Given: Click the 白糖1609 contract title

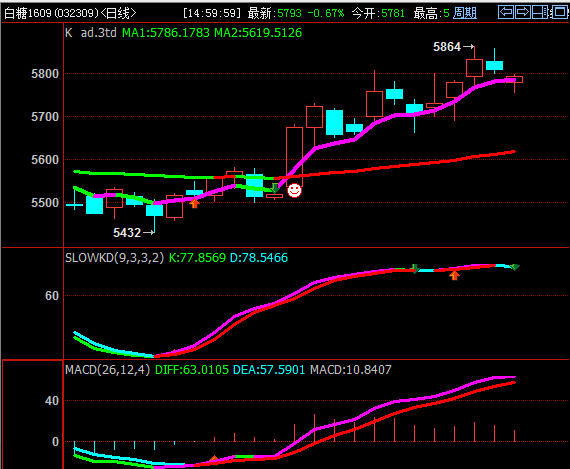Looking at the screenshot, I should pyautogui.click(x=28, y=13).
